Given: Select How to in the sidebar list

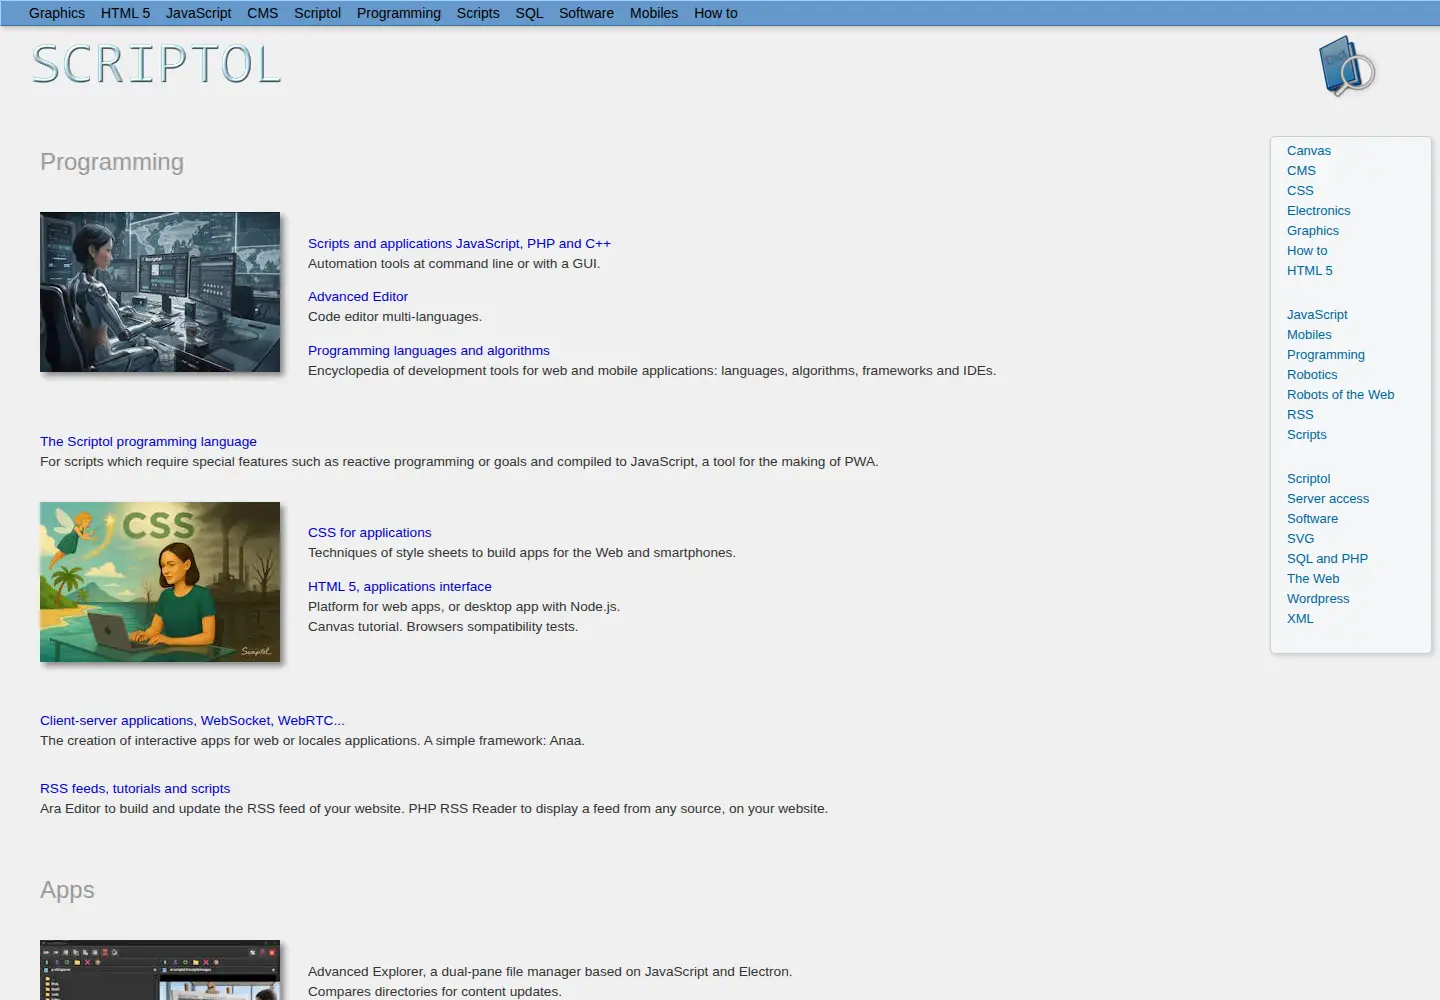Looking at the screenshot, I should [x=1307, y=250].
